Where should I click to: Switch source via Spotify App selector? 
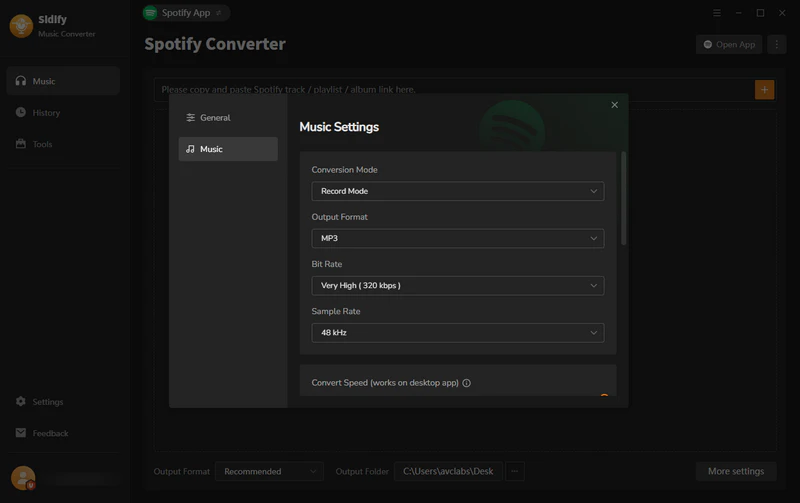click(x=186, y=13)
